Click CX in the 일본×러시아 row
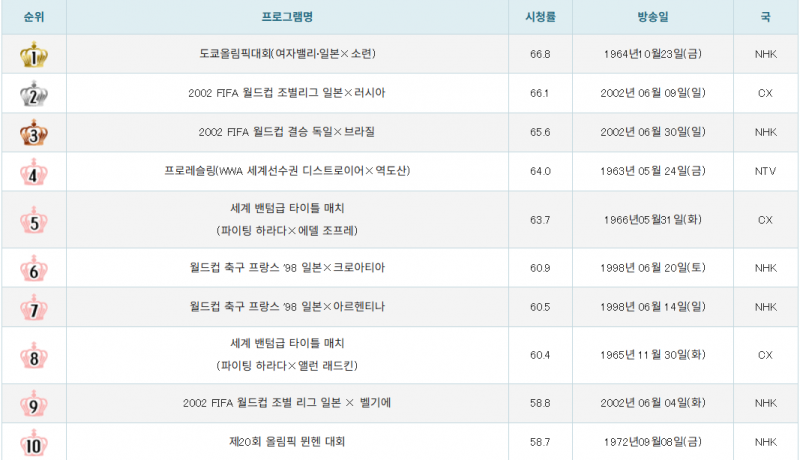Screen dimensions: 800x460 tap(765, 93)
